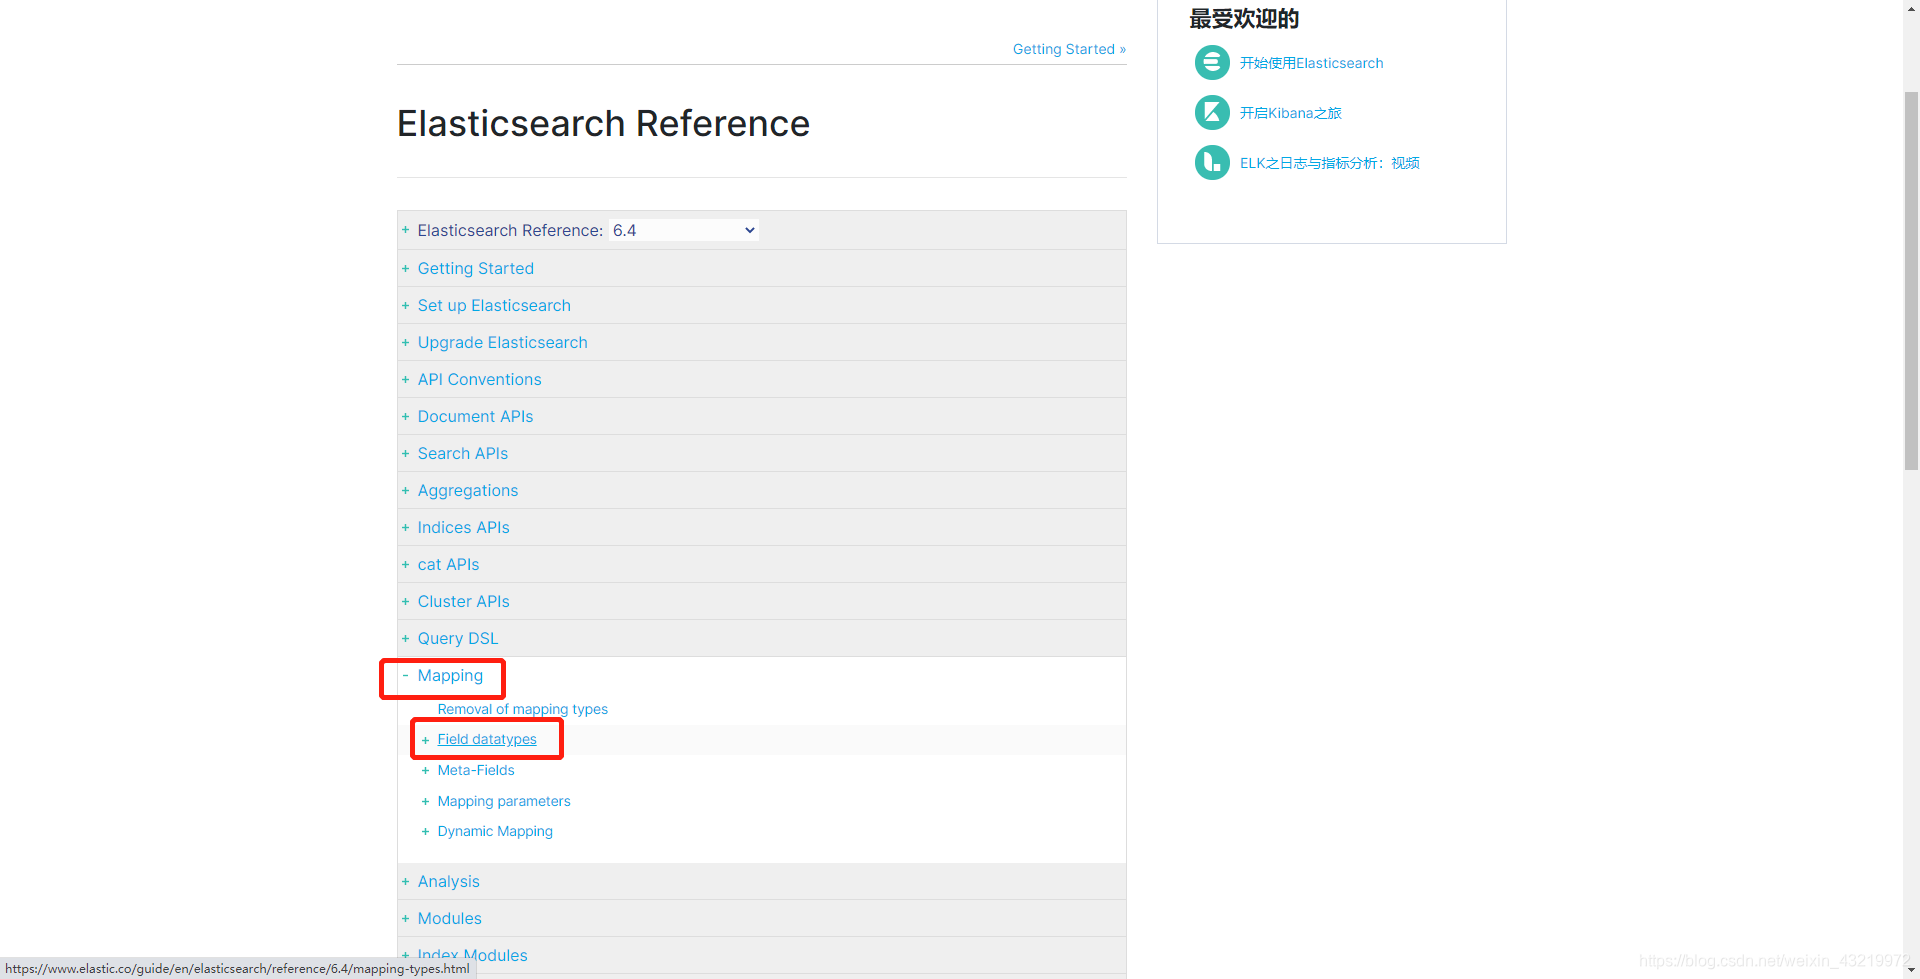The height and width of the screenshot is (979, 1920).
Task: Open the Mapping parameters link
Action: 504,801
